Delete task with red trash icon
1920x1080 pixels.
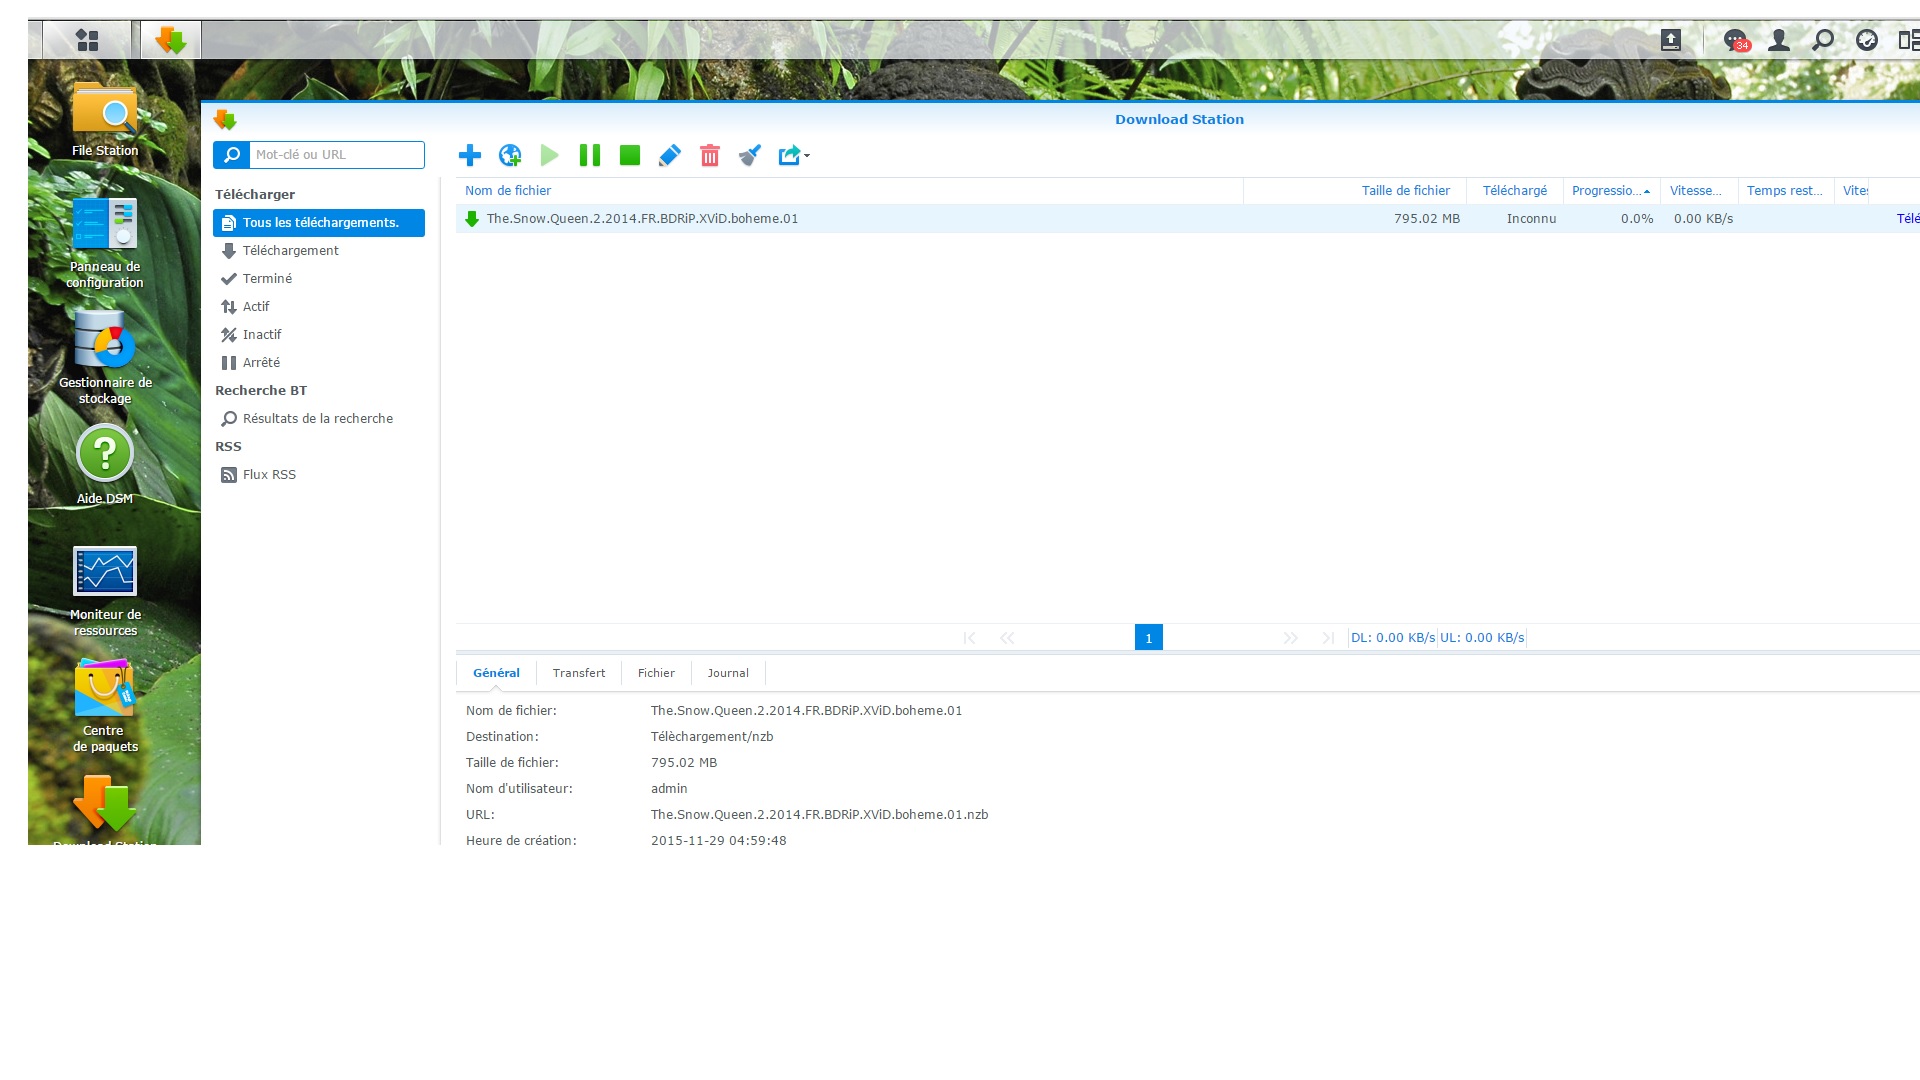(x=710, y=155)
